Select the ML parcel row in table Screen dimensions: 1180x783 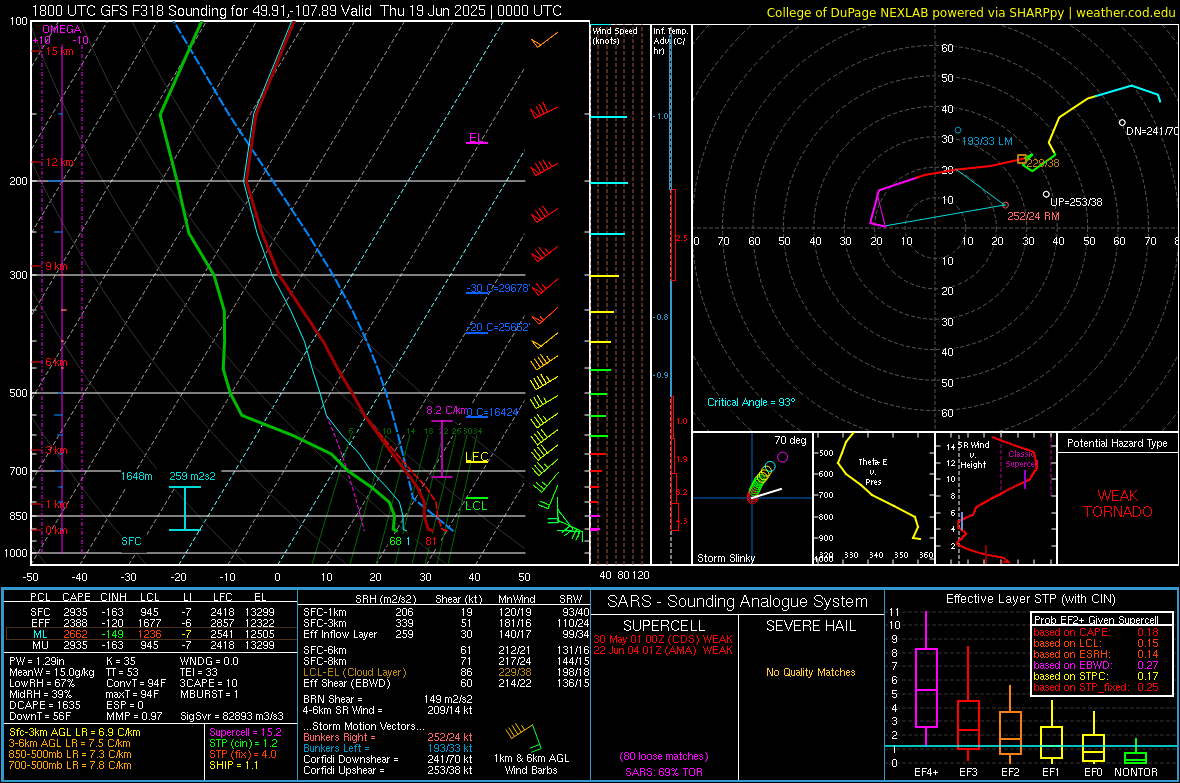coord(151,634)
